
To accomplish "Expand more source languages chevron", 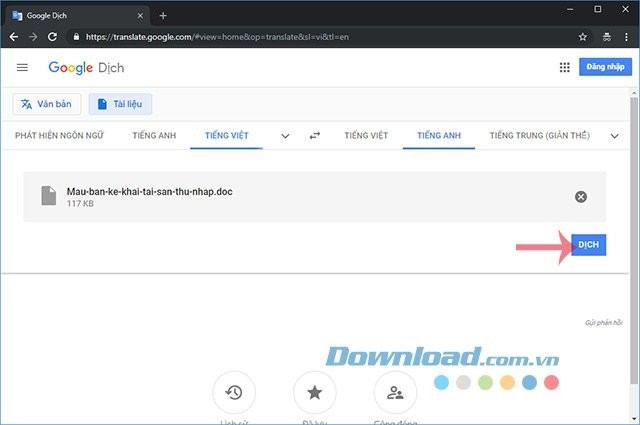I will click(285, 136).
